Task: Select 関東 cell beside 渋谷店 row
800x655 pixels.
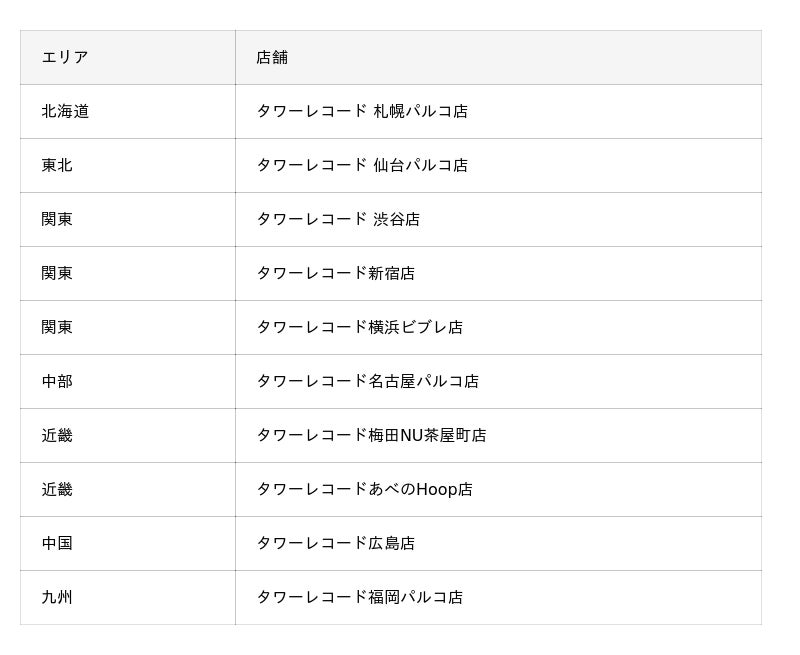Action: point(57,219)
